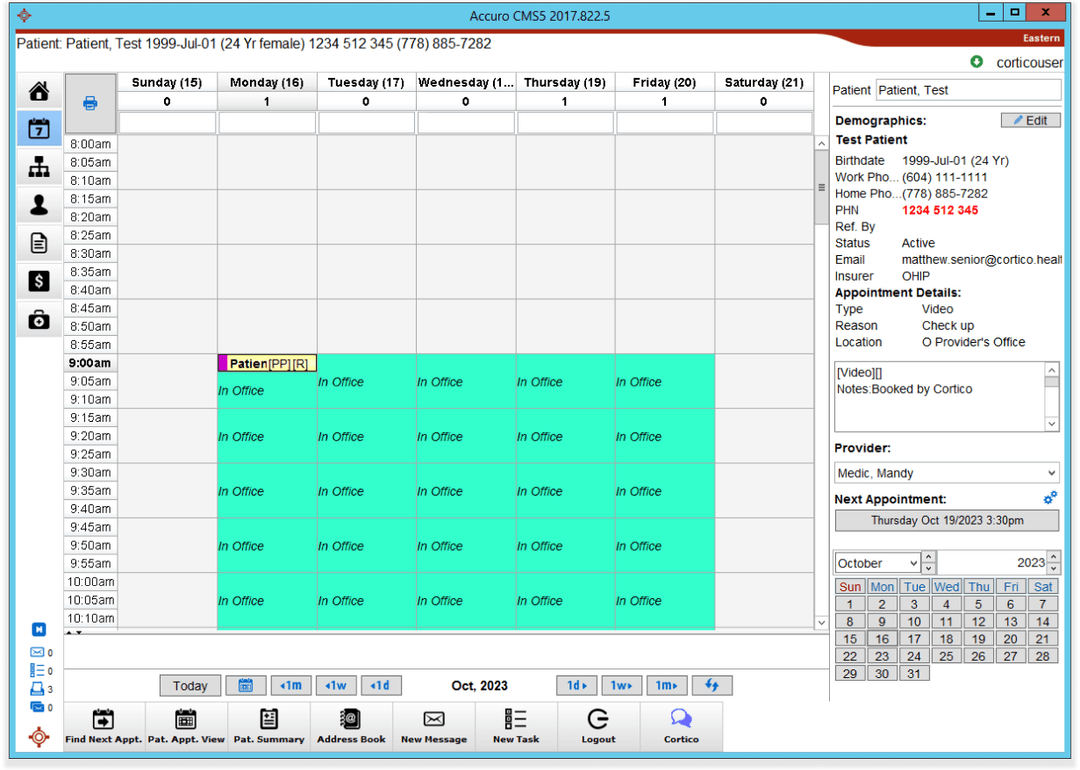1080x770 pixels.
Task: Click the red target icon at bottom left
Action: point(38,737)
